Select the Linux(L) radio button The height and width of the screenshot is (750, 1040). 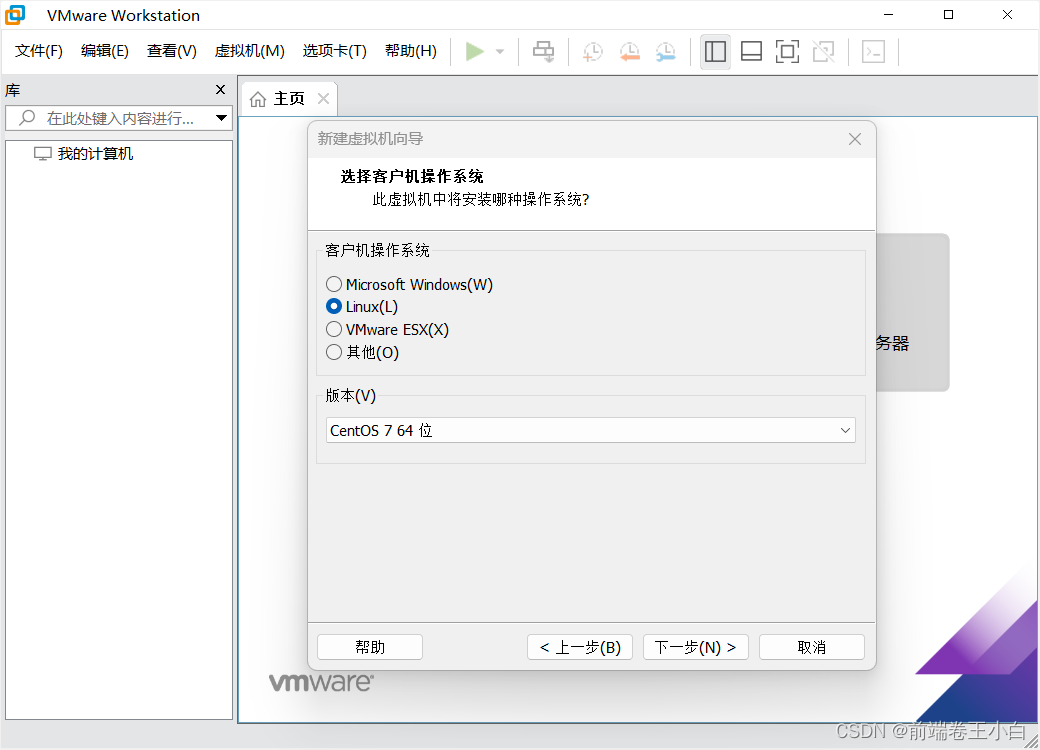334,306
